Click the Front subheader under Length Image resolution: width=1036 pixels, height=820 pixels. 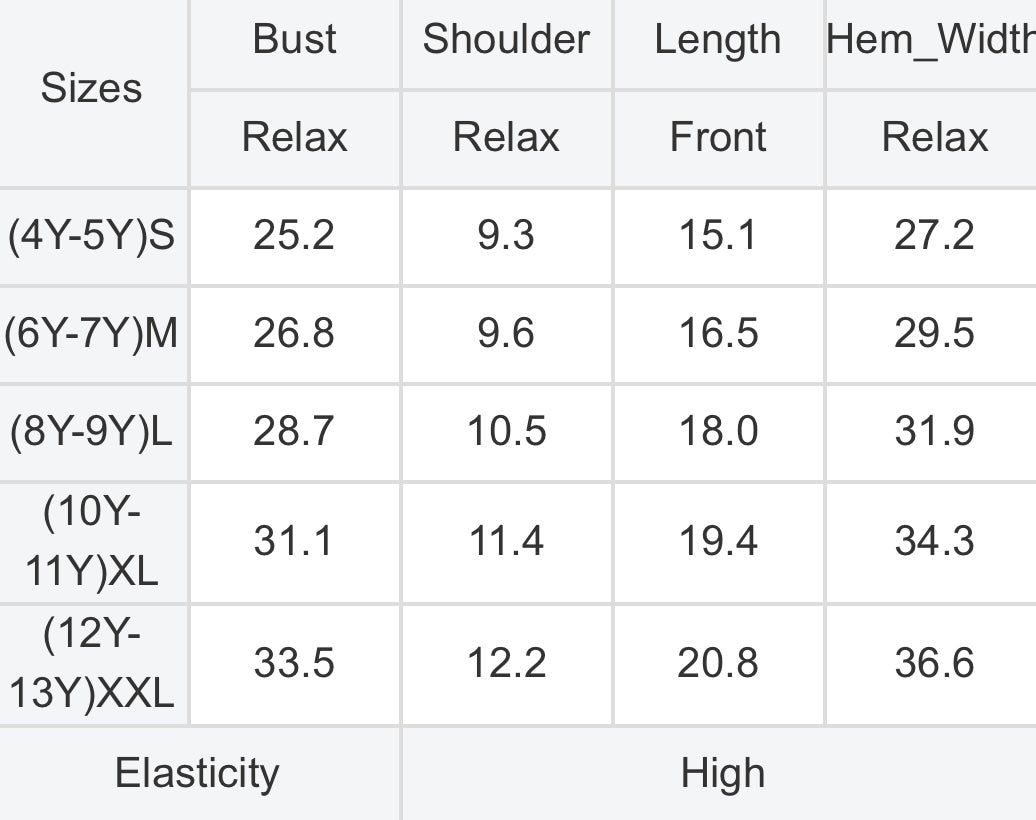(x=718, y=137)
